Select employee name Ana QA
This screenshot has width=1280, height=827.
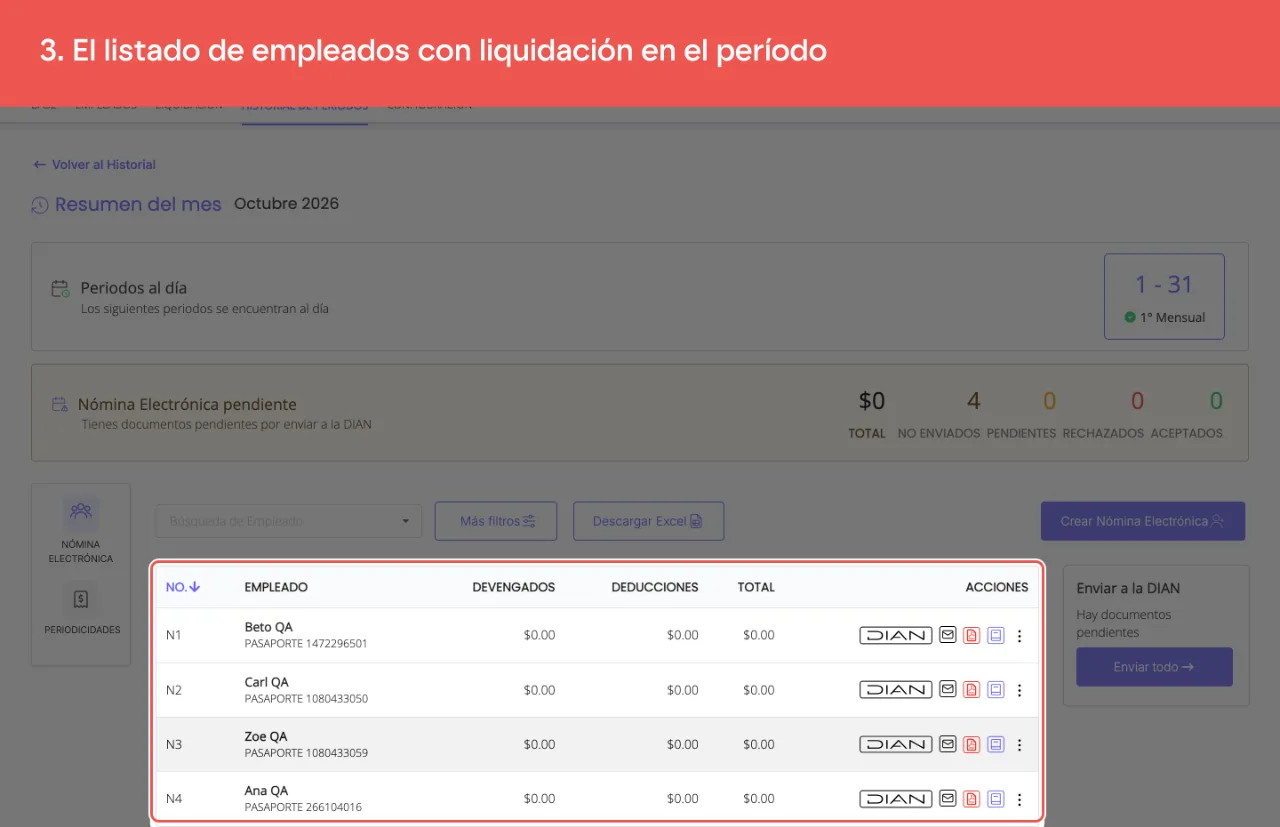266,790
